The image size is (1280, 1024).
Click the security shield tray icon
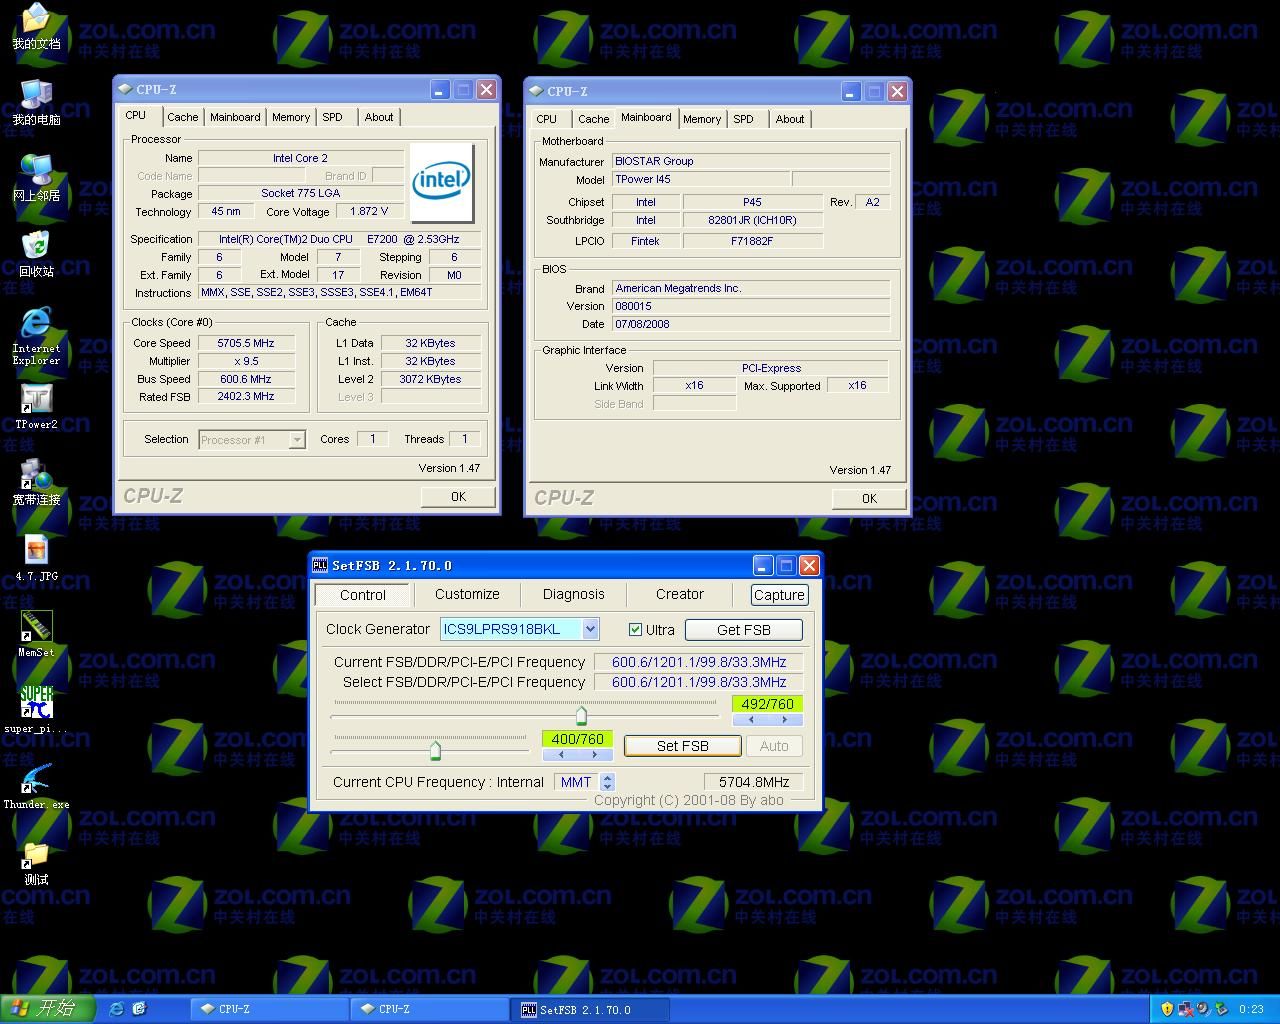point(1166,1009)
